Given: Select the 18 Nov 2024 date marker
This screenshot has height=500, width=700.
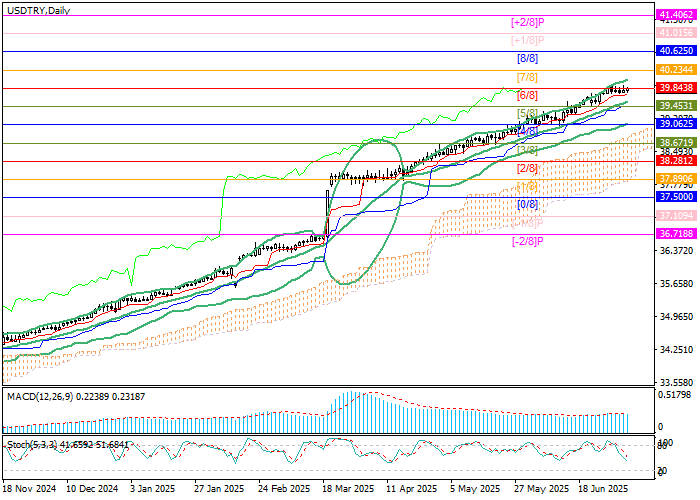Looking at the screenshot, I should coord(30,491).
